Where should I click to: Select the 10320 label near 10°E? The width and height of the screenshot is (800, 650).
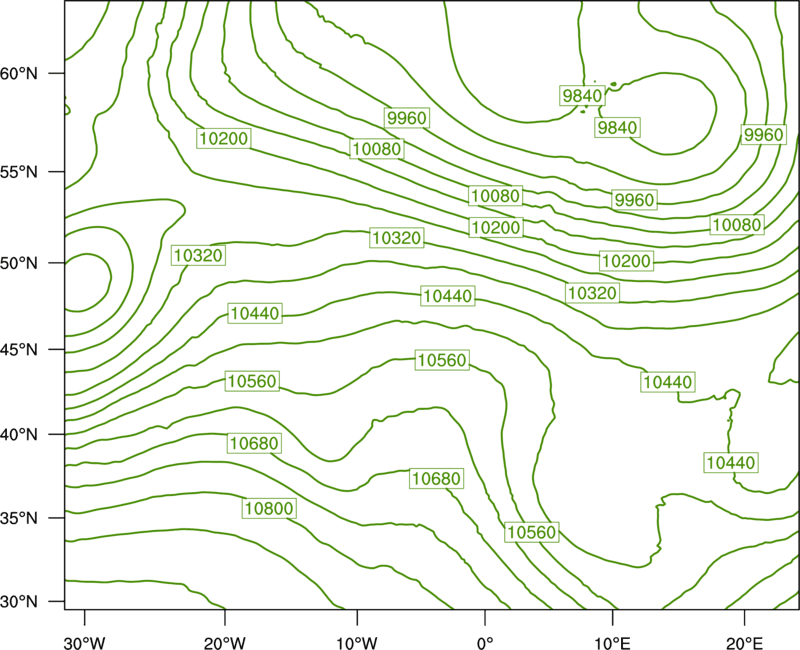click(592, 293)
